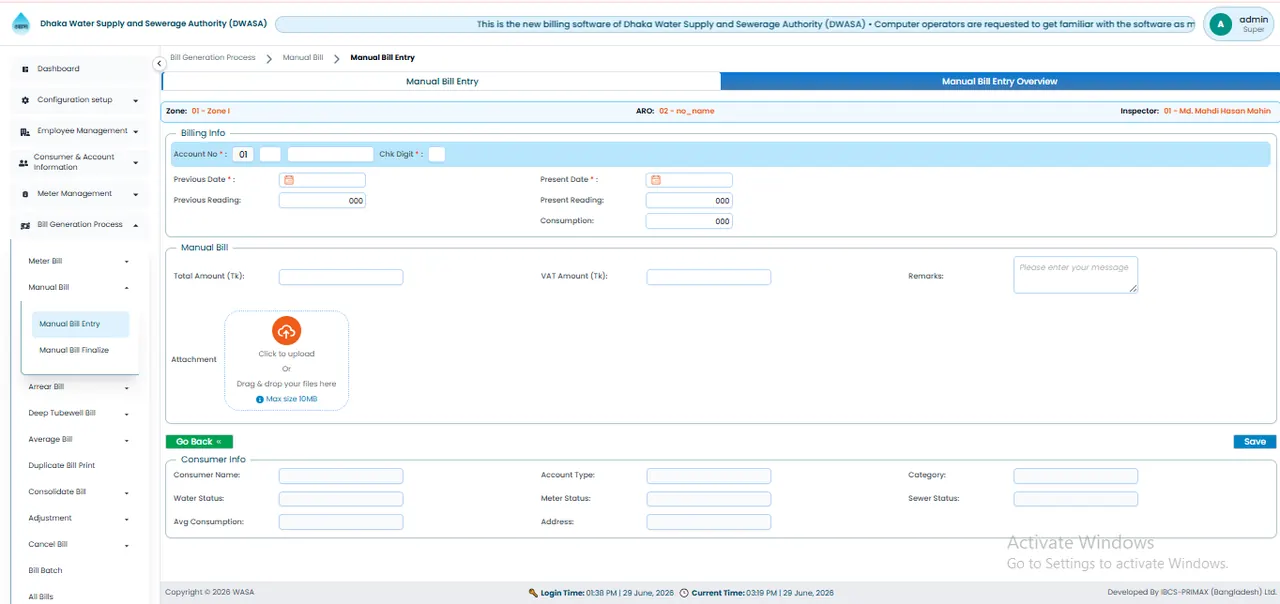The height and width of the screenshot is (604, 1280).
Task: Expand Consumer & Account Information arrow
Action: point(135,162)
